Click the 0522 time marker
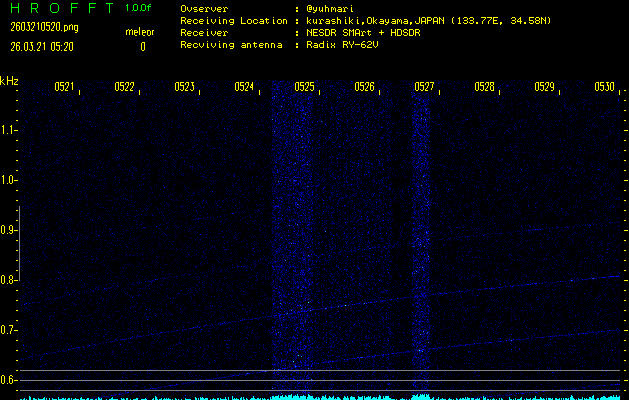This screenshot has width=629, height=400. pyautogui.click(x=124, y=87)
